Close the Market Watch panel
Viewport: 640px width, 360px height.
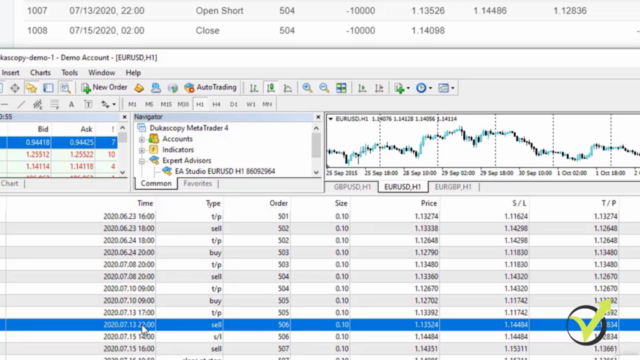[124, 117]
